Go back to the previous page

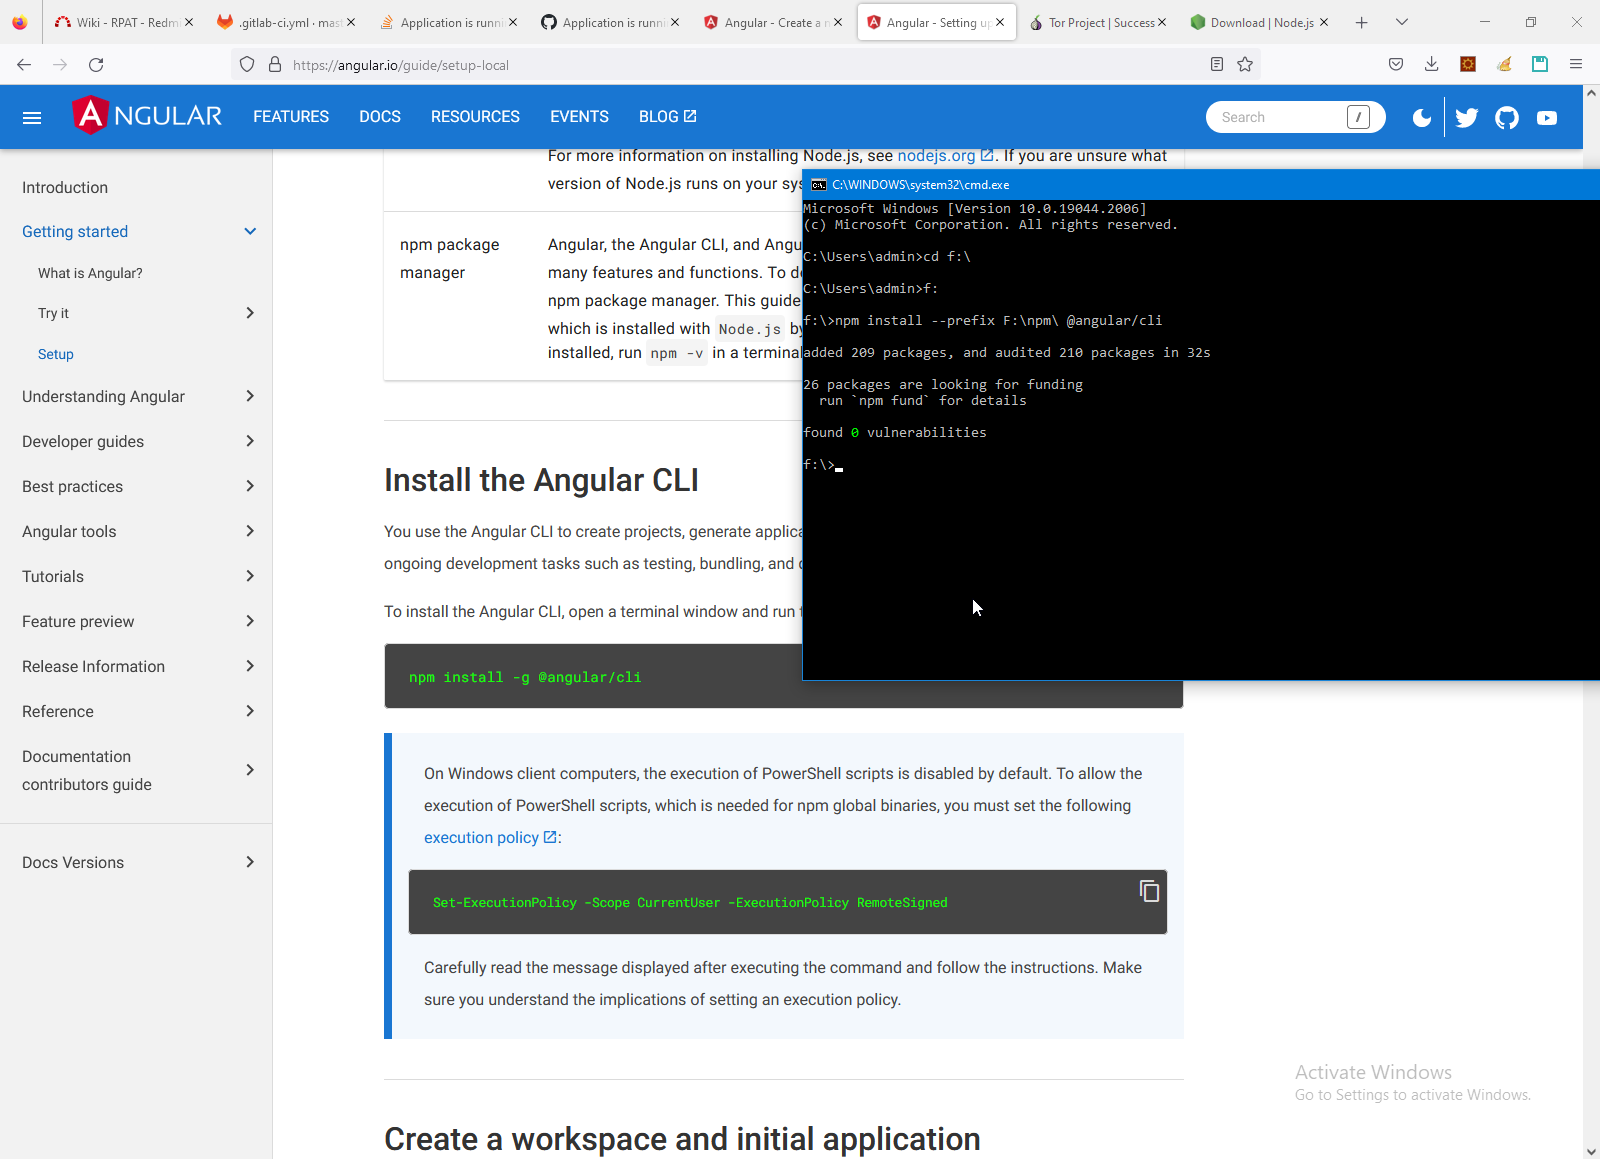tap(24, 65)
